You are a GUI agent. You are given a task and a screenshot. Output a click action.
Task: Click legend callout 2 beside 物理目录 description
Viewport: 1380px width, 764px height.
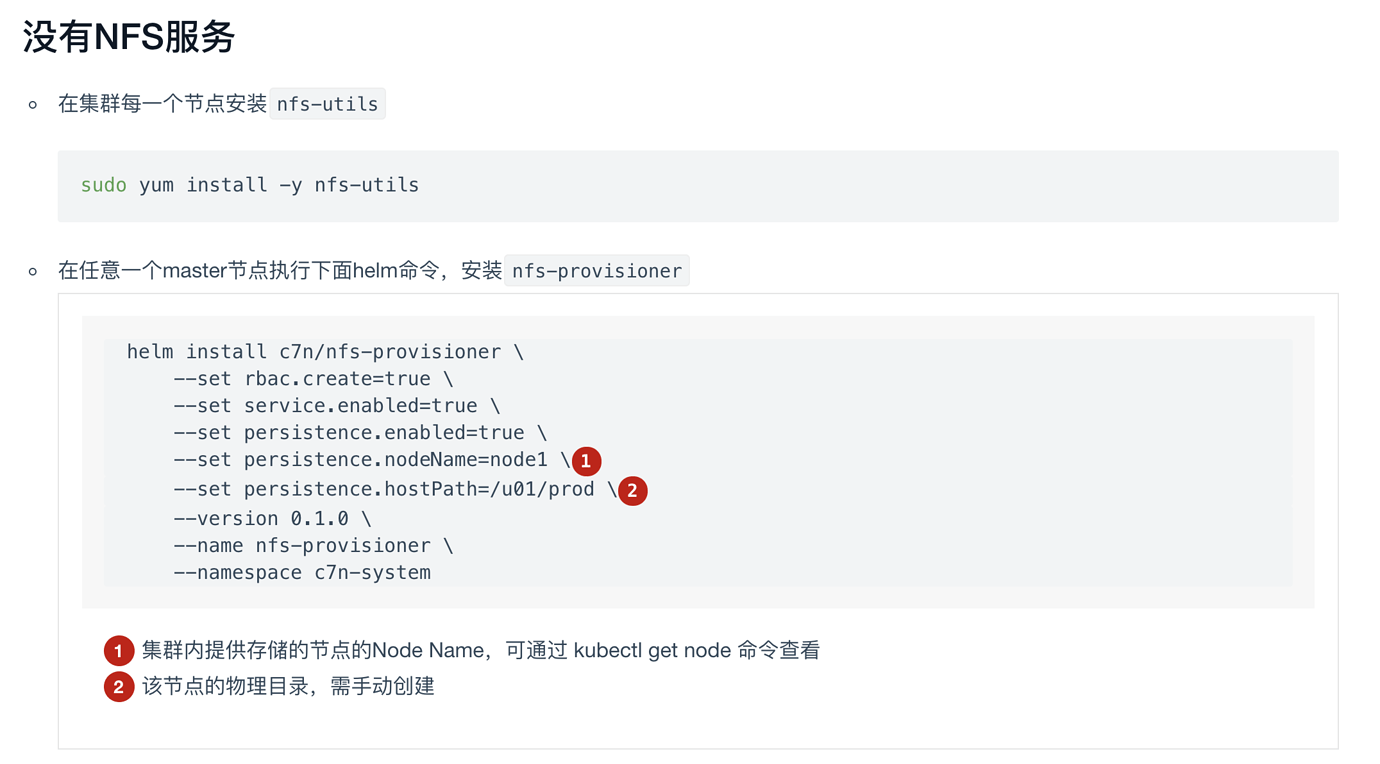coord(119,687)
